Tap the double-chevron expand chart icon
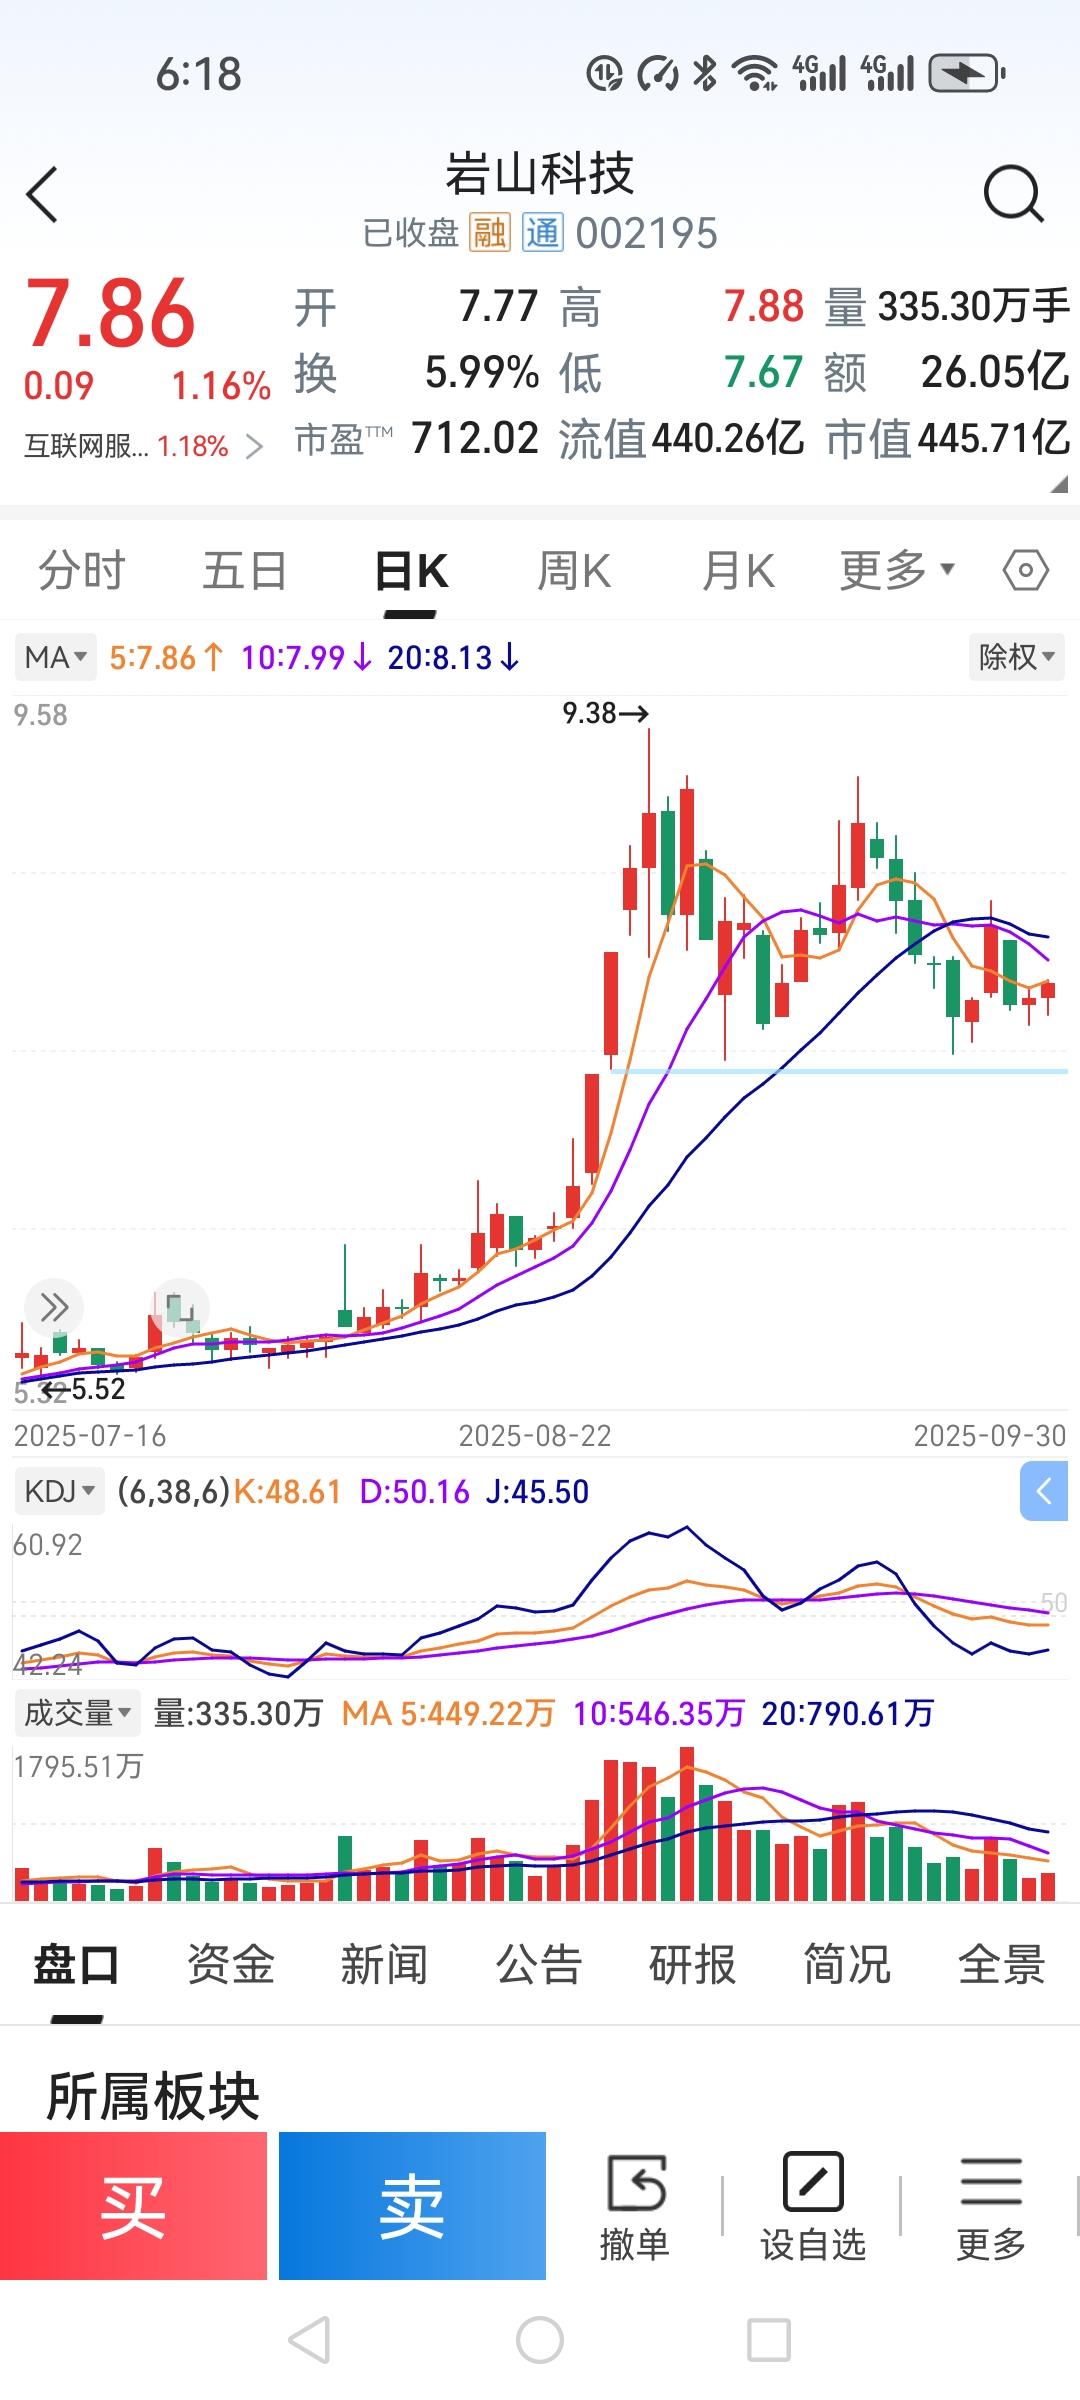Screen dimensions: 1080x2400 click(54, 1307)
